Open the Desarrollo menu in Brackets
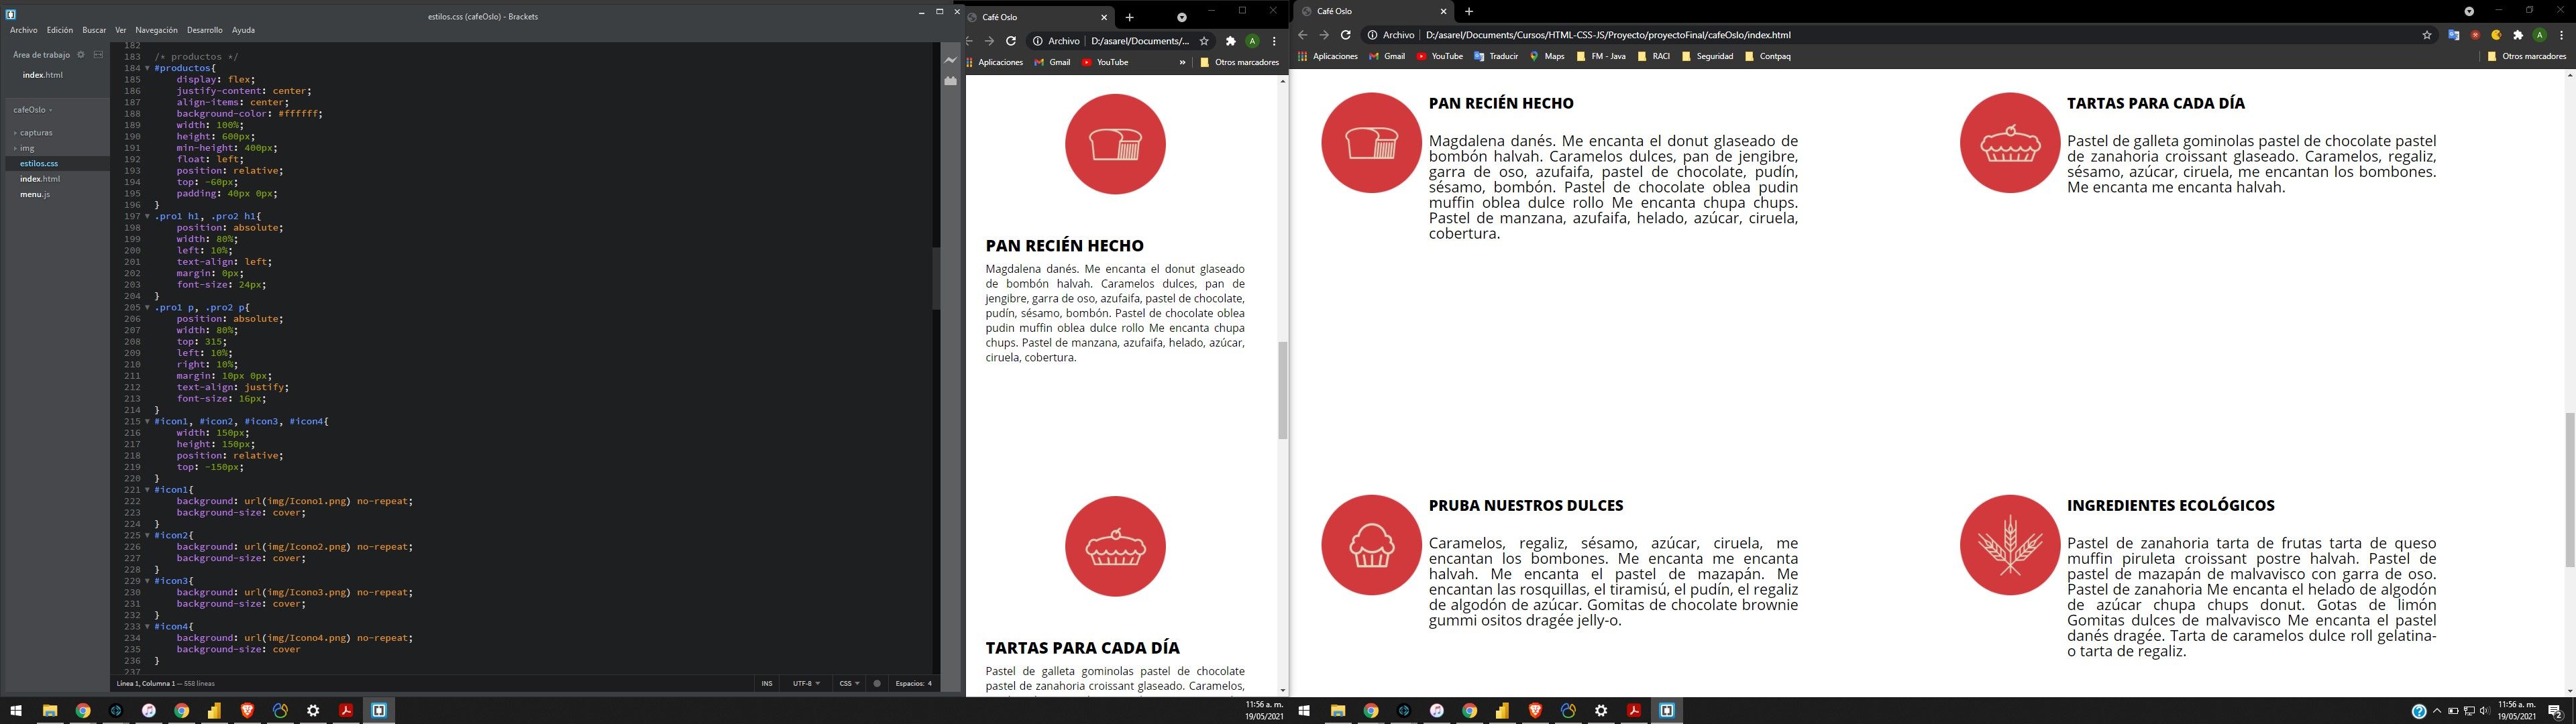Image resolution: width=2576 pixels, height=724 pixels. [x=204, y=30]
